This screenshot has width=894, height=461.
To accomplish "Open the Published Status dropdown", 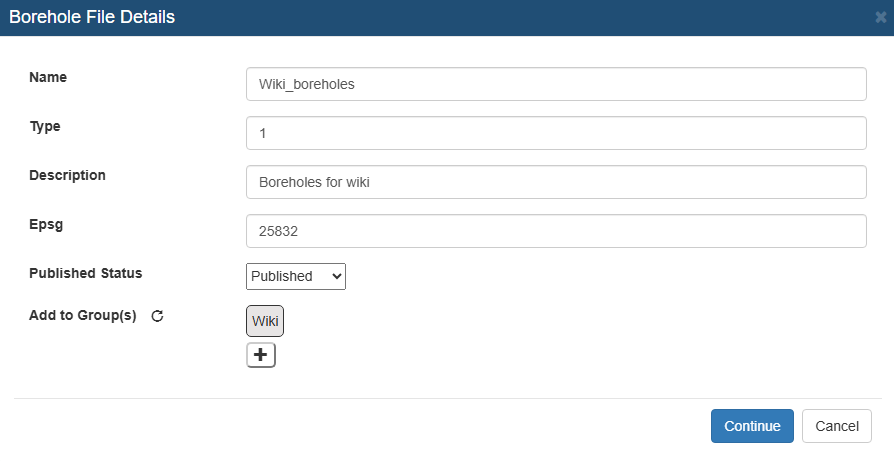I will point(296,276).
